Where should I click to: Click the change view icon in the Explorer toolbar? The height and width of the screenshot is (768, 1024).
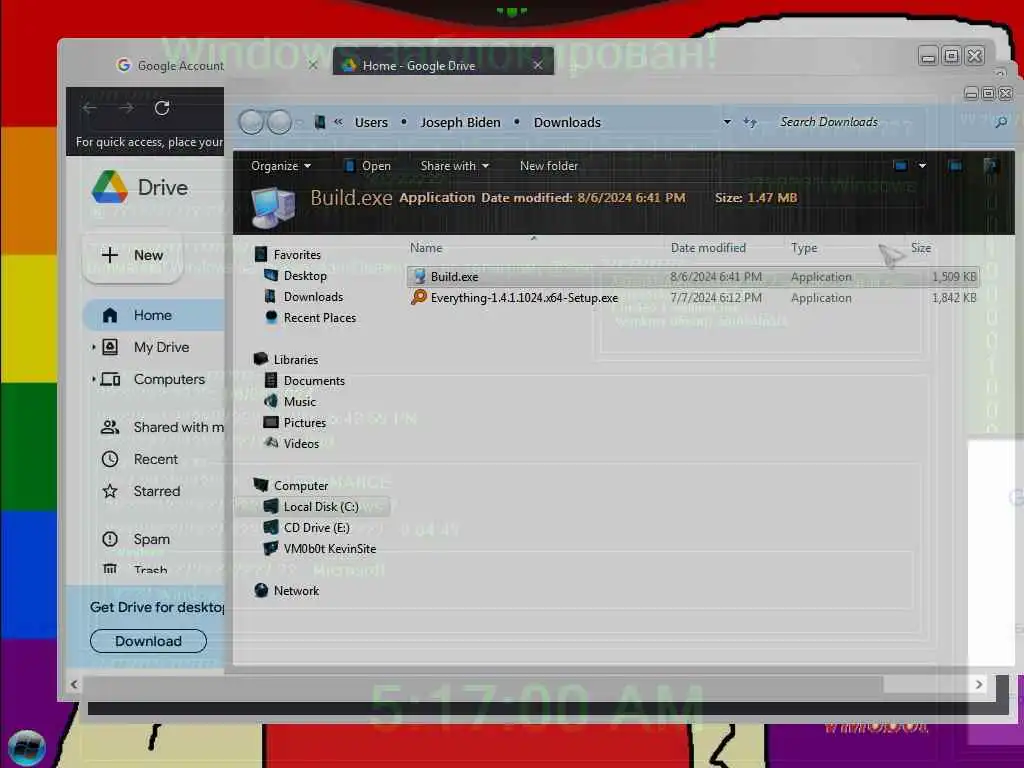(901, 166)
